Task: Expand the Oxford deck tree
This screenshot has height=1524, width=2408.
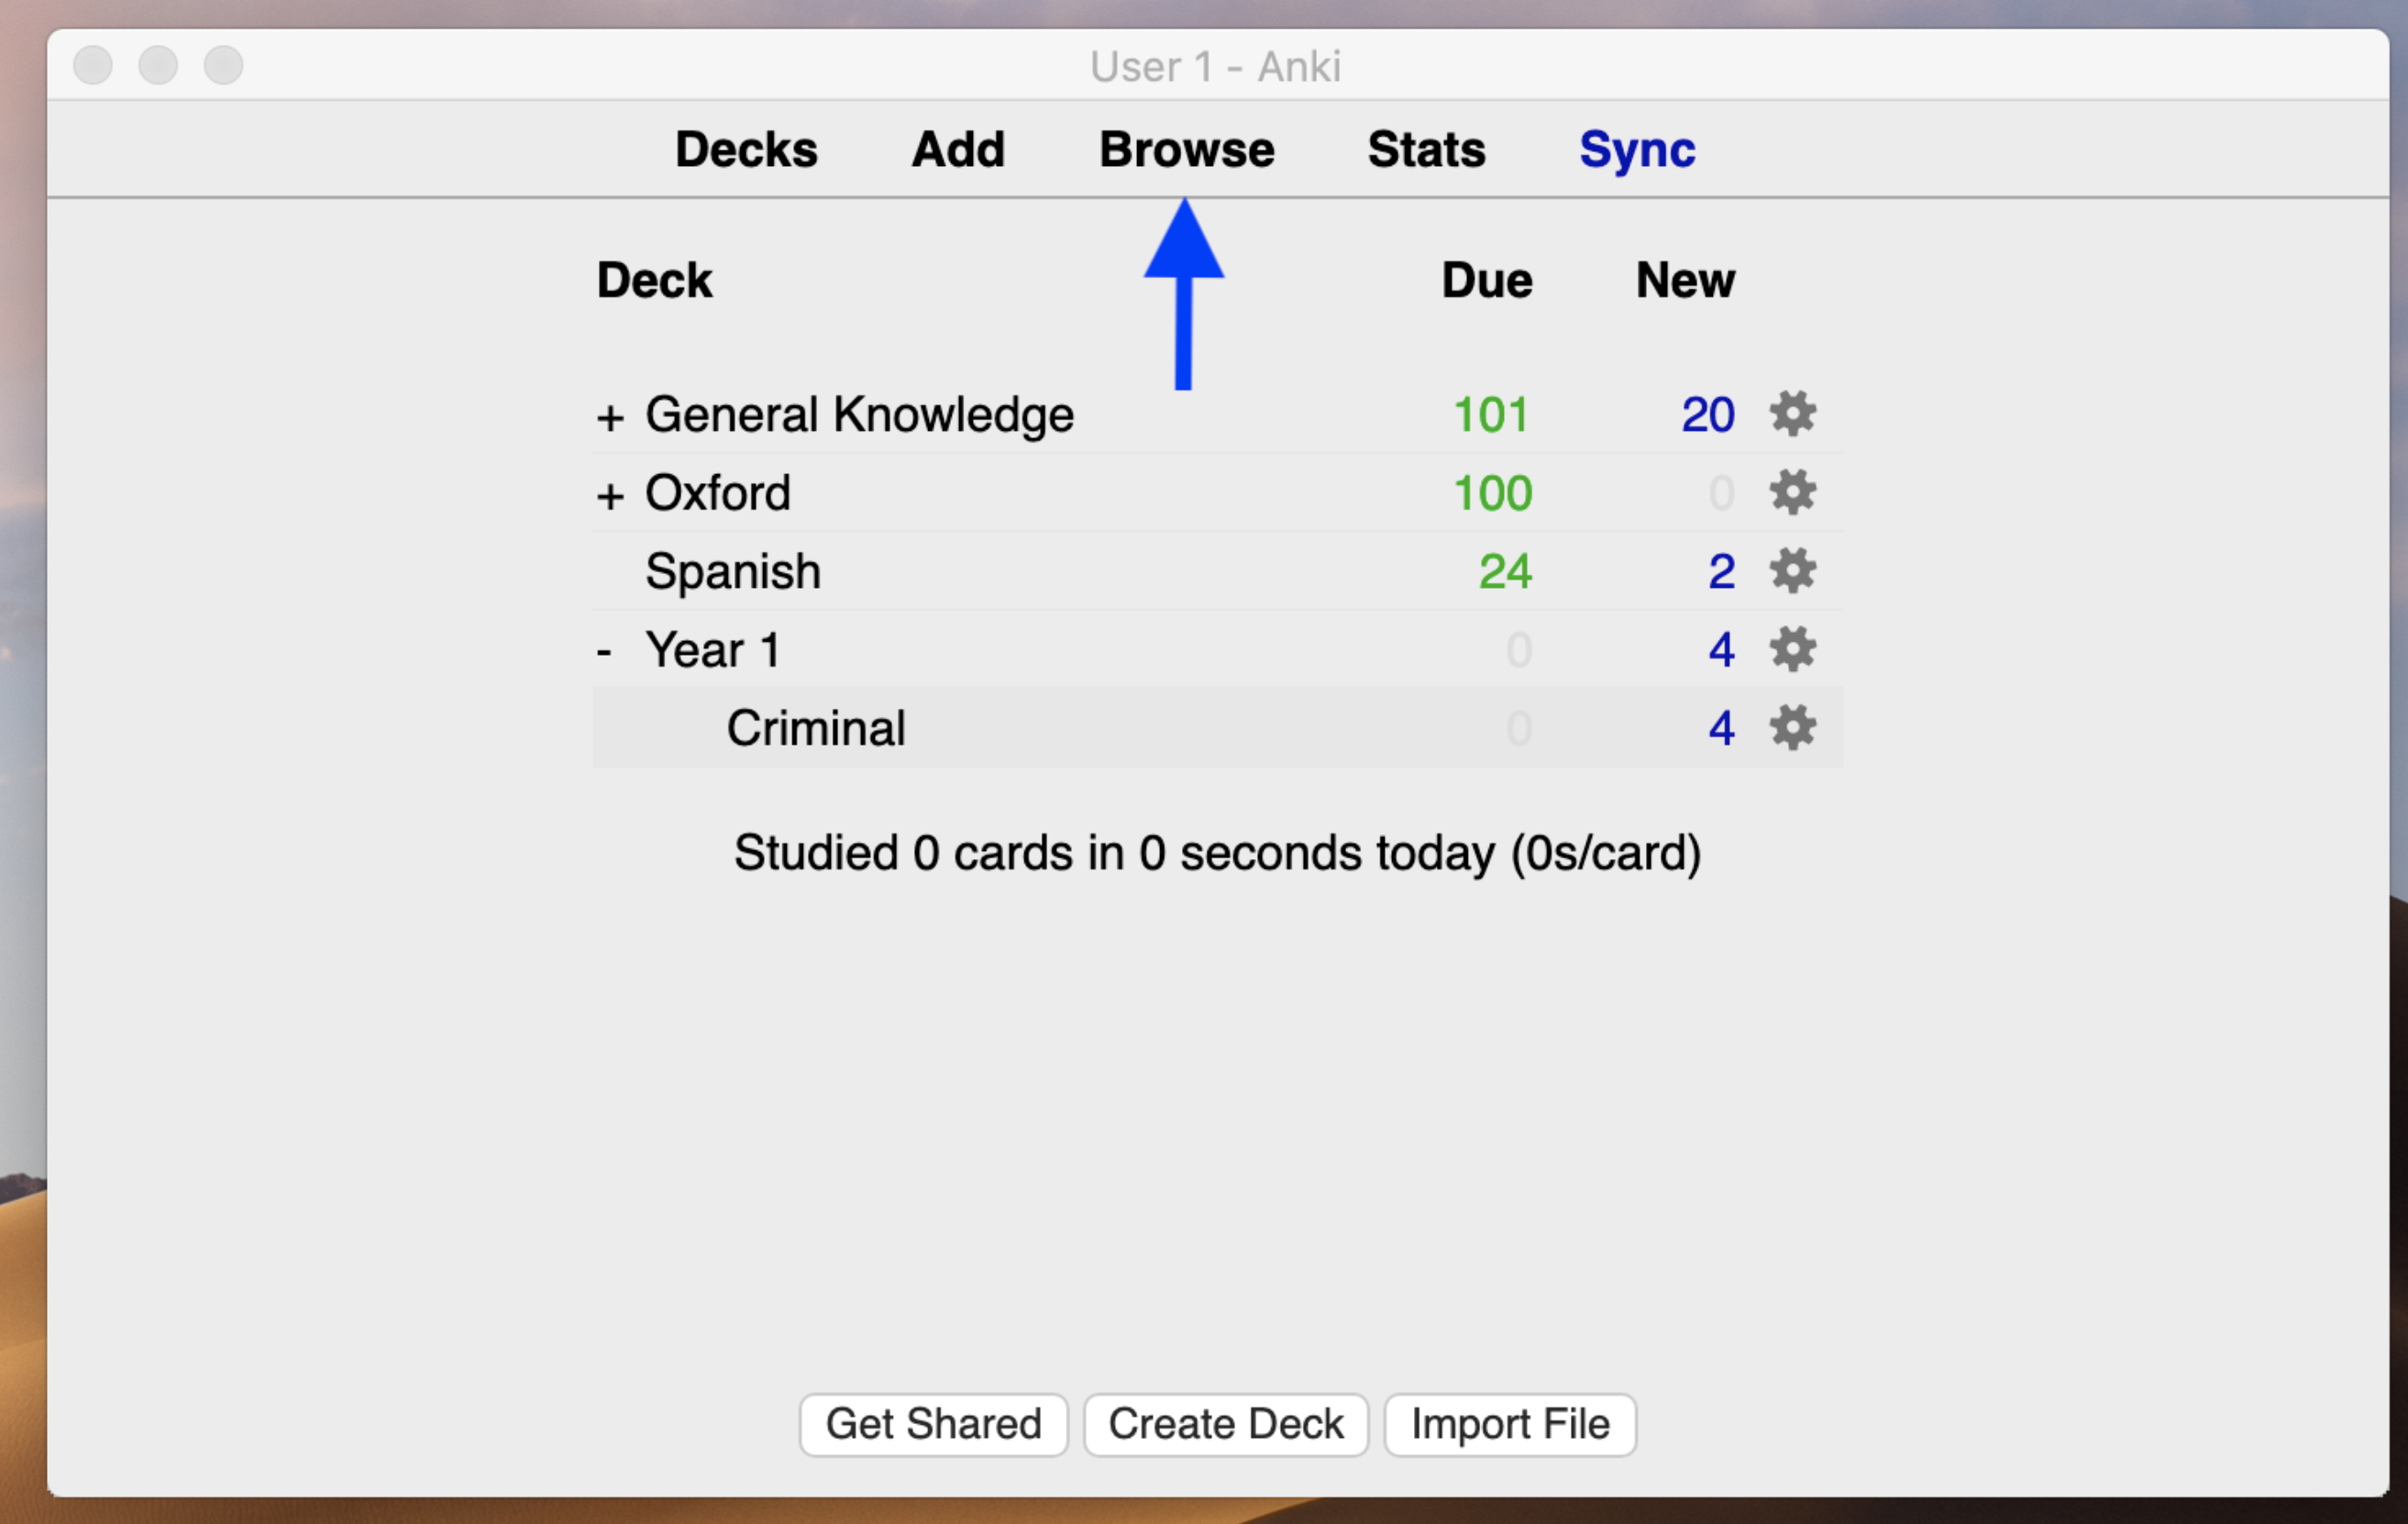Action: pyautogui.click(x=611, y=492)
